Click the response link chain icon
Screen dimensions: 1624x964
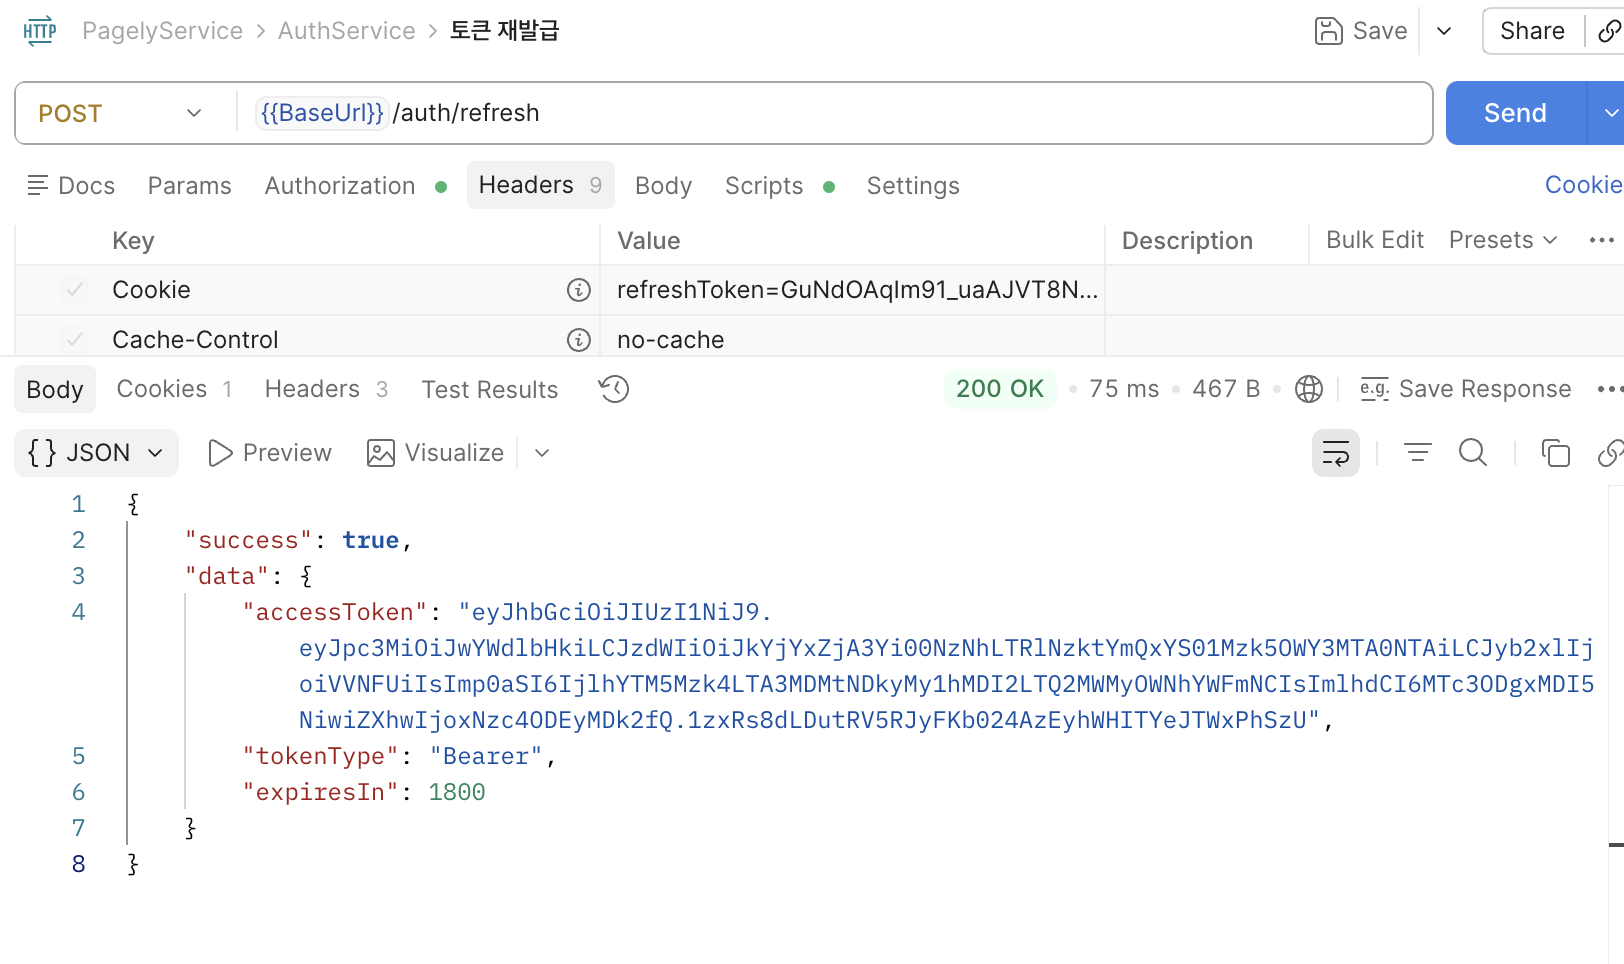[1610, 453]
